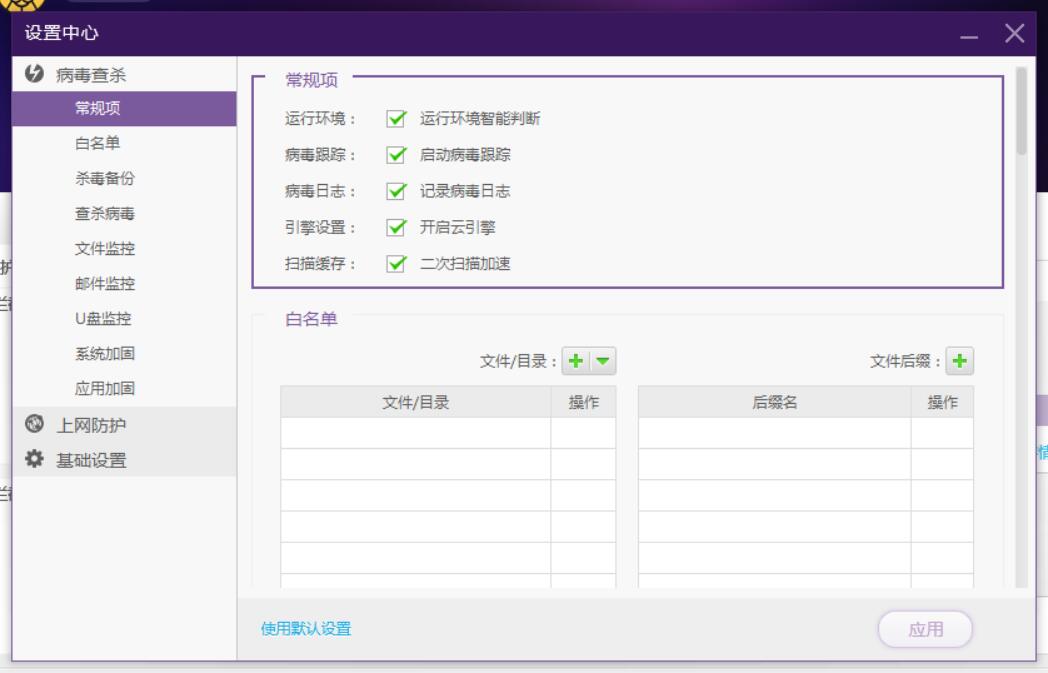The width and height of the screenshot is (1048, 673).
Task: Click the vertical scrollbar thumb
Action: point(1021,110)
